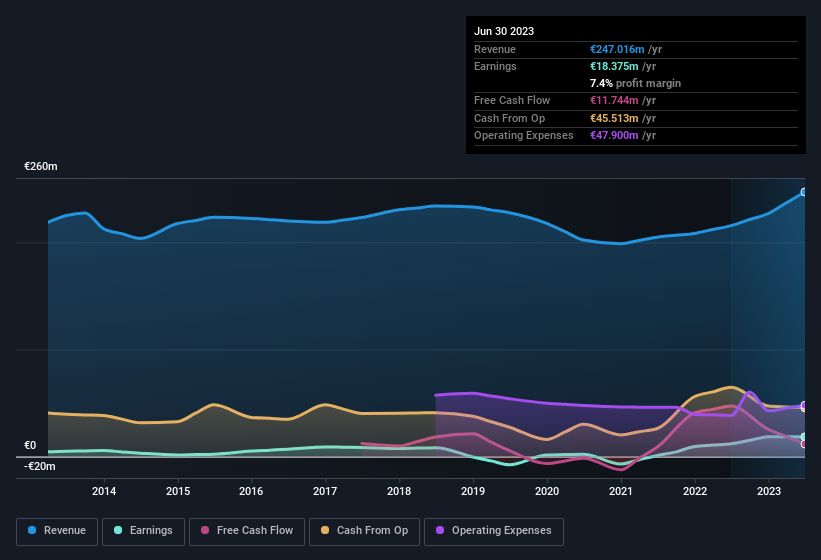Image resolution: width=821 pixels, height=560 pixels.
Task: Click the -€20m y-axis label
Action: pos(40,466)
